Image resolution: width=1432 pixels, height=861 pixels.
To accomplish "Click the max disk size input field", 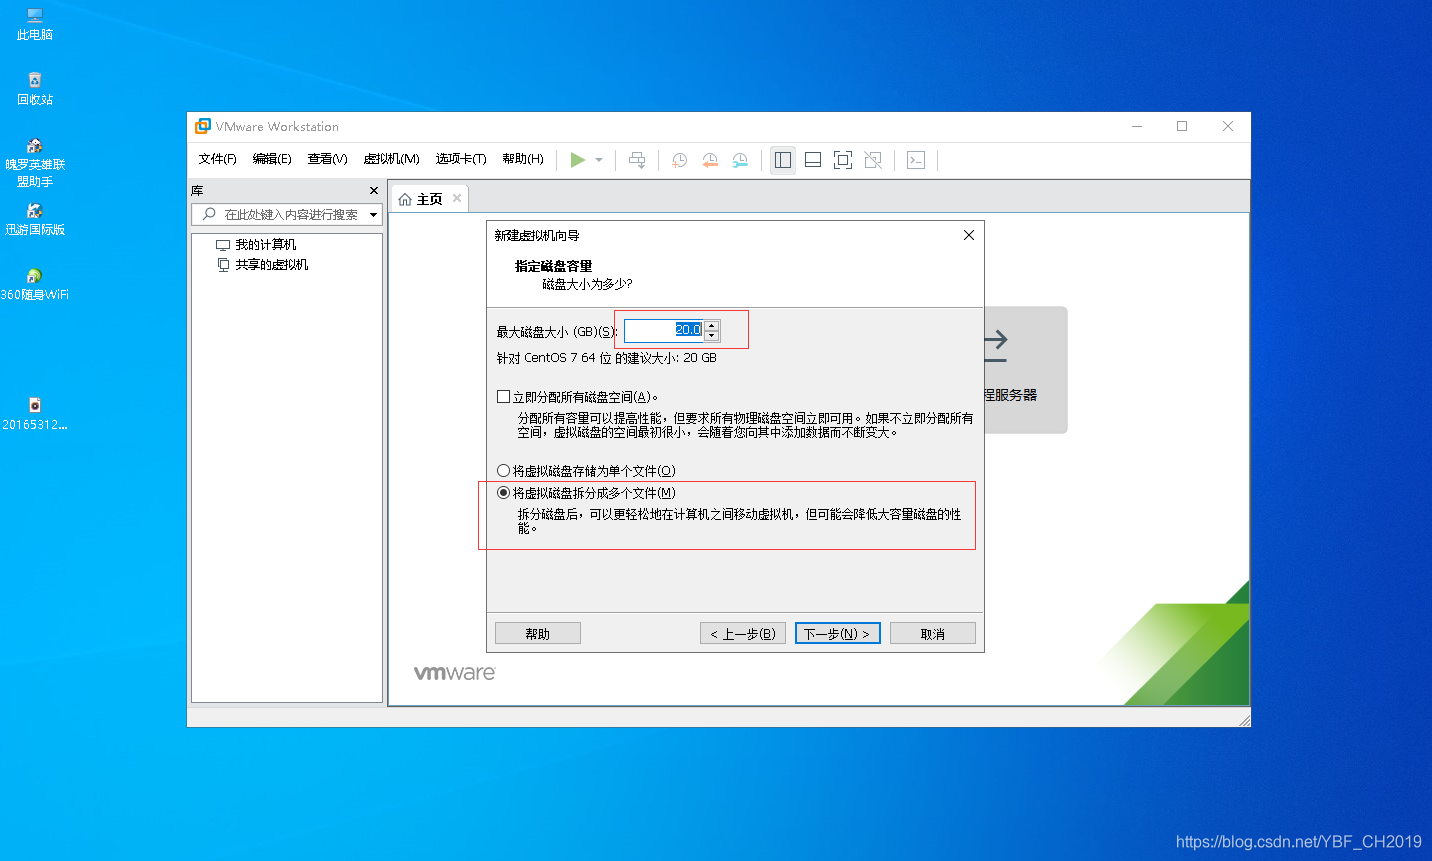I will 664,330.
